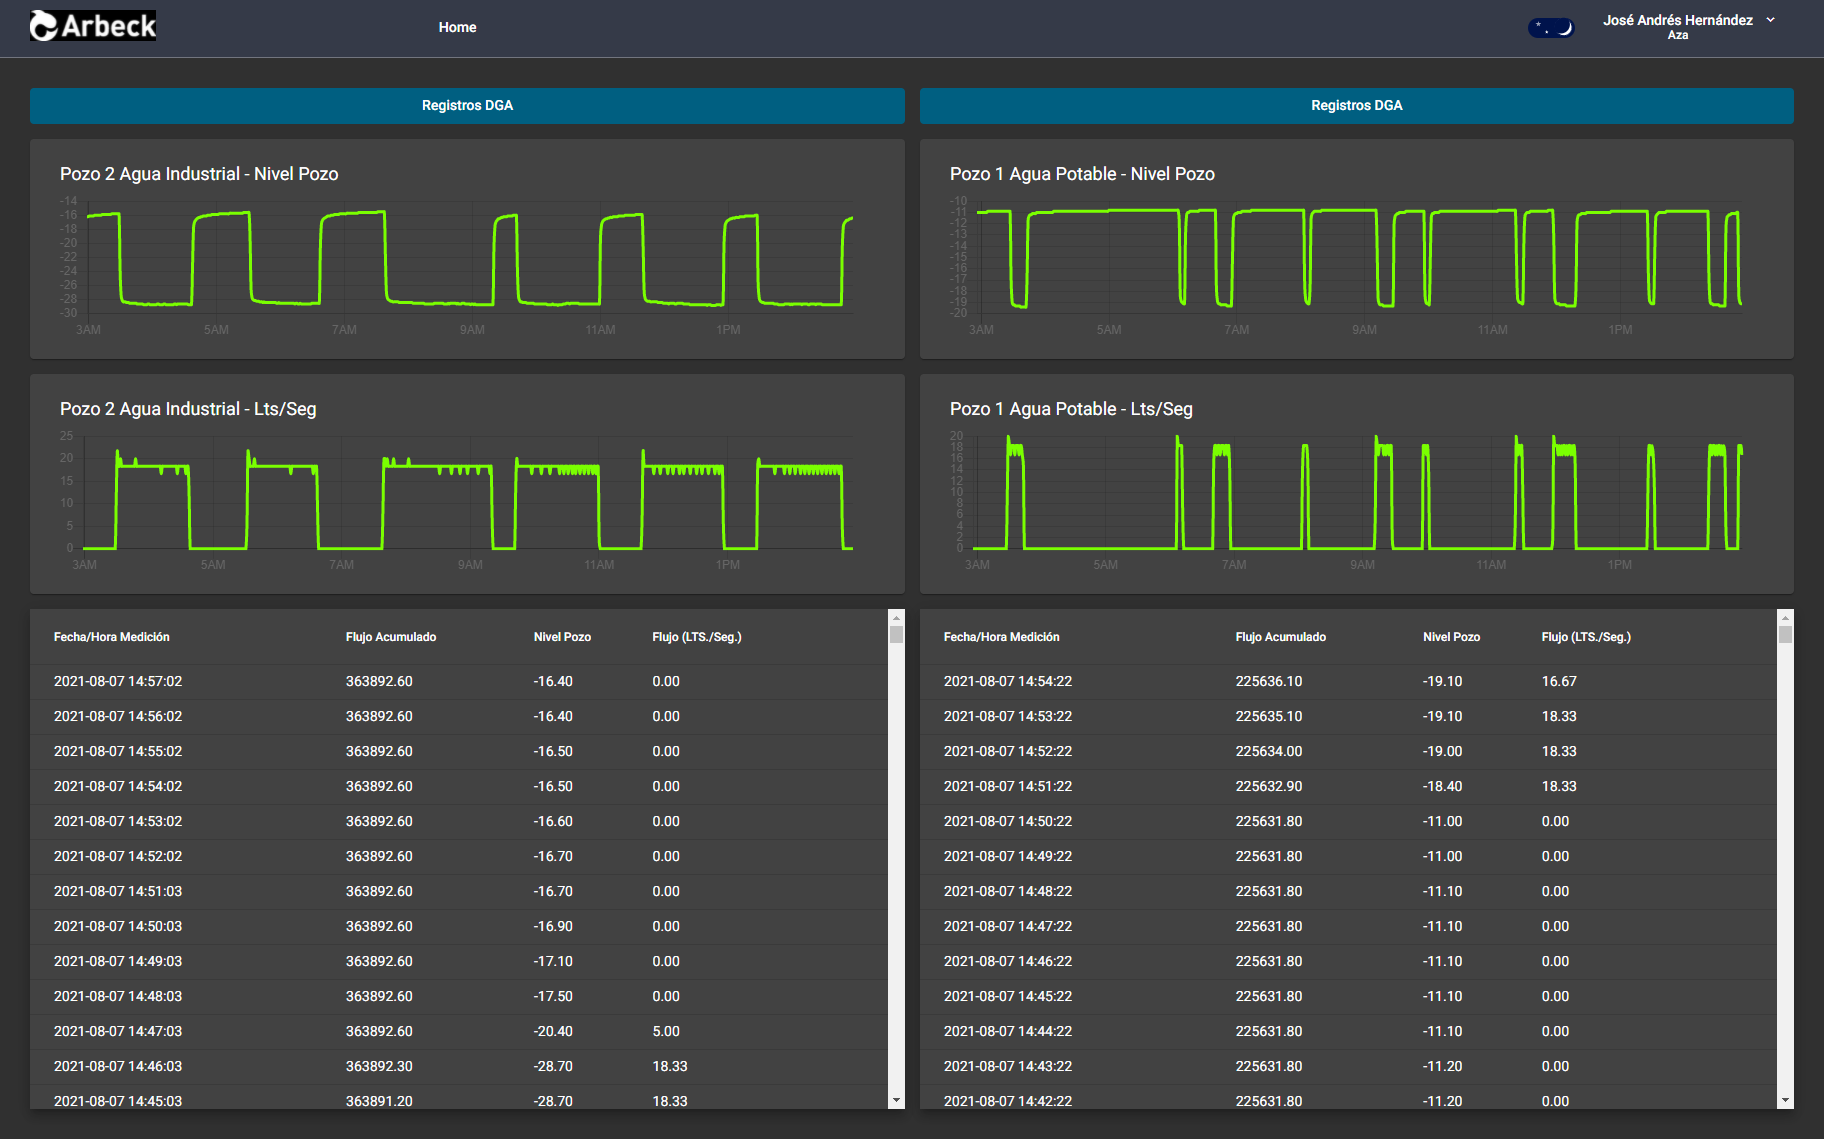Click the left Registros DGA button
Screen dimensions: 1824x1139
(467, 105)
